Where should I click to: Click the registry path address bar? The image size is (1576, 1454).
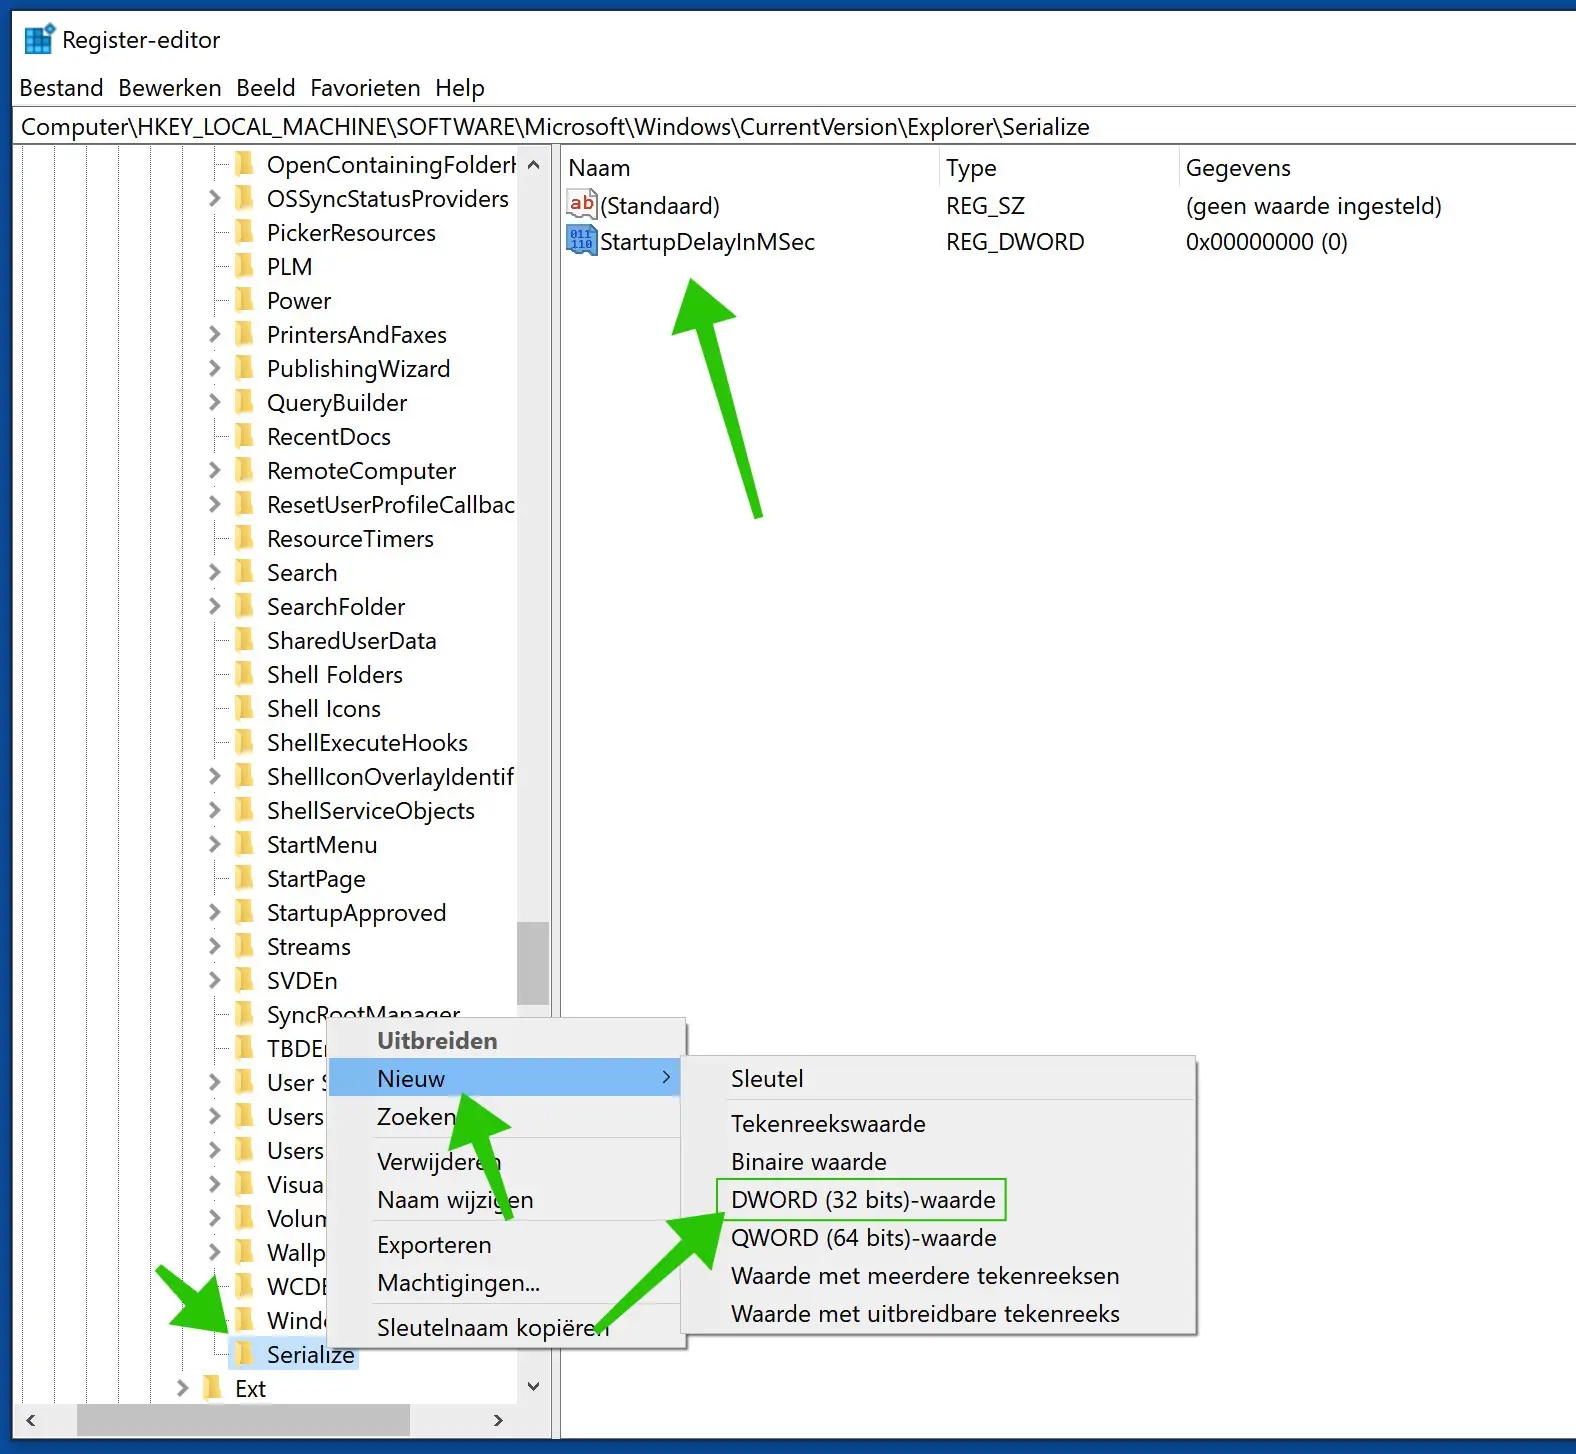click(x=795, y=127)
